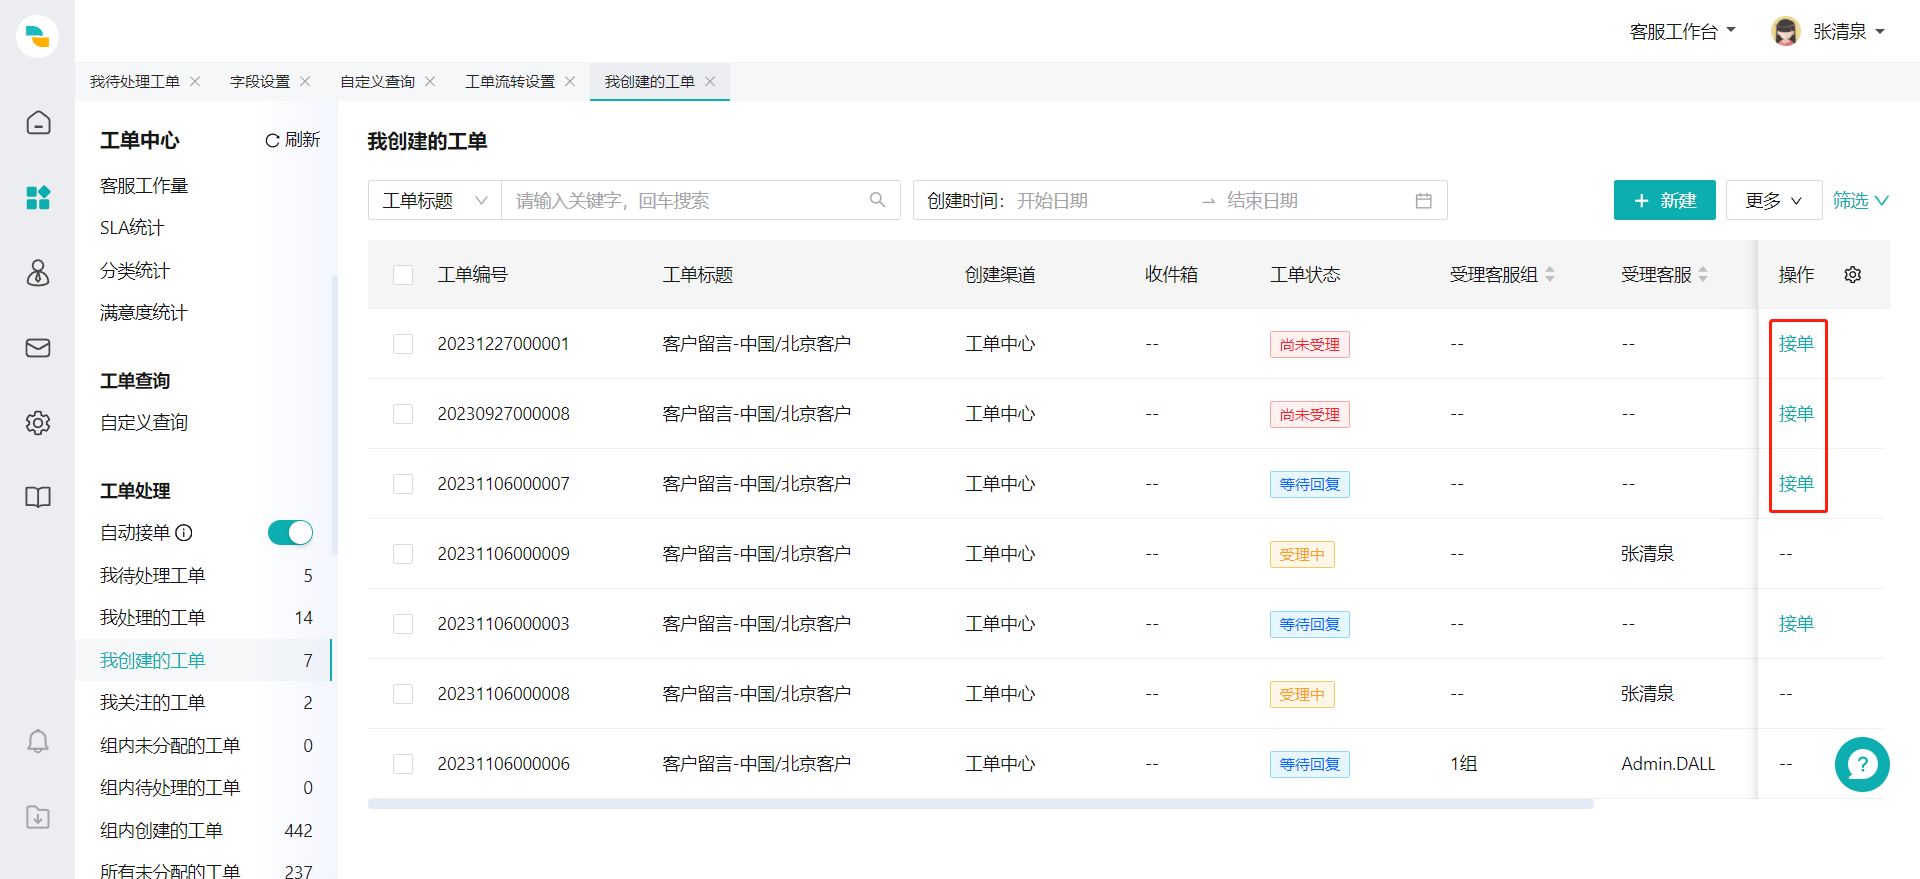
Task: Select SLA统计 in sidebar menu
Action: 132,227
